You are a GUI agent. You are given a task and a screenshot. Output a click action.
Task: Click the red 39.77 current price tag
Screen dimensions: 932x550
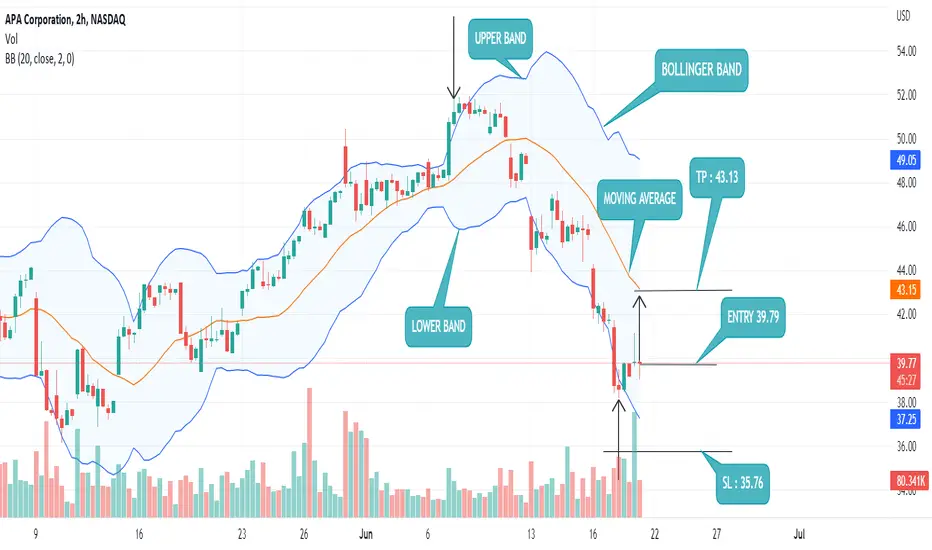pyautogui.click(x=906, y=362)
